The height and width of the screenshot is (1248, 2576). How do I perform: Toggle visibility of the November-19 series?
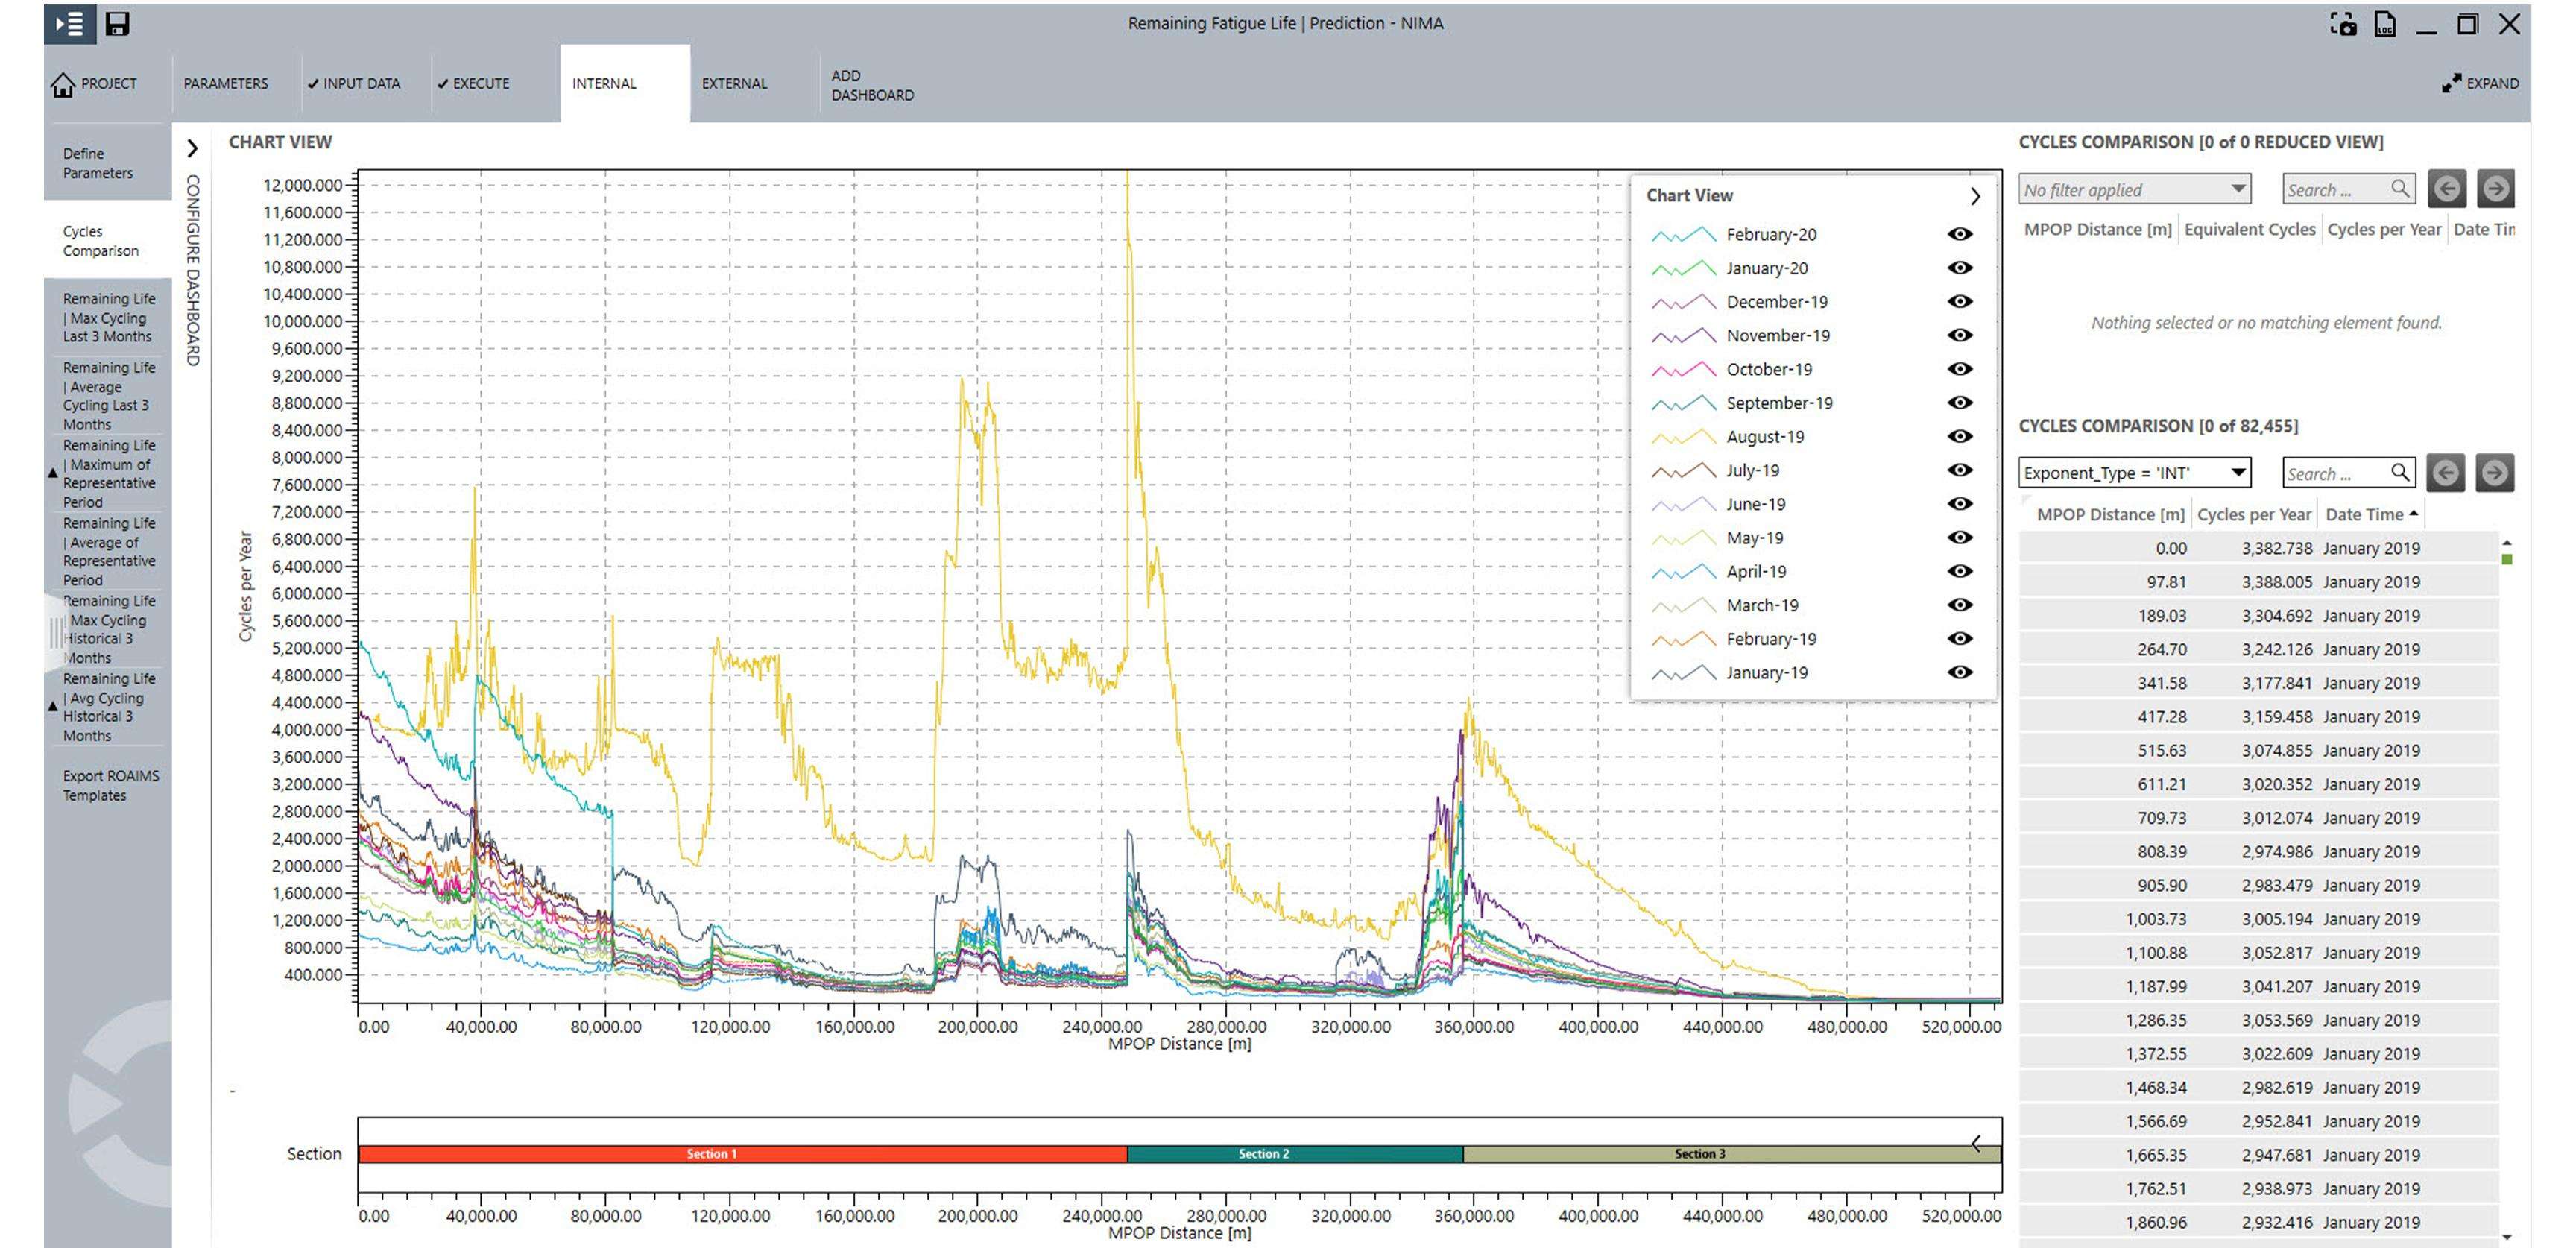point(1960,335)
